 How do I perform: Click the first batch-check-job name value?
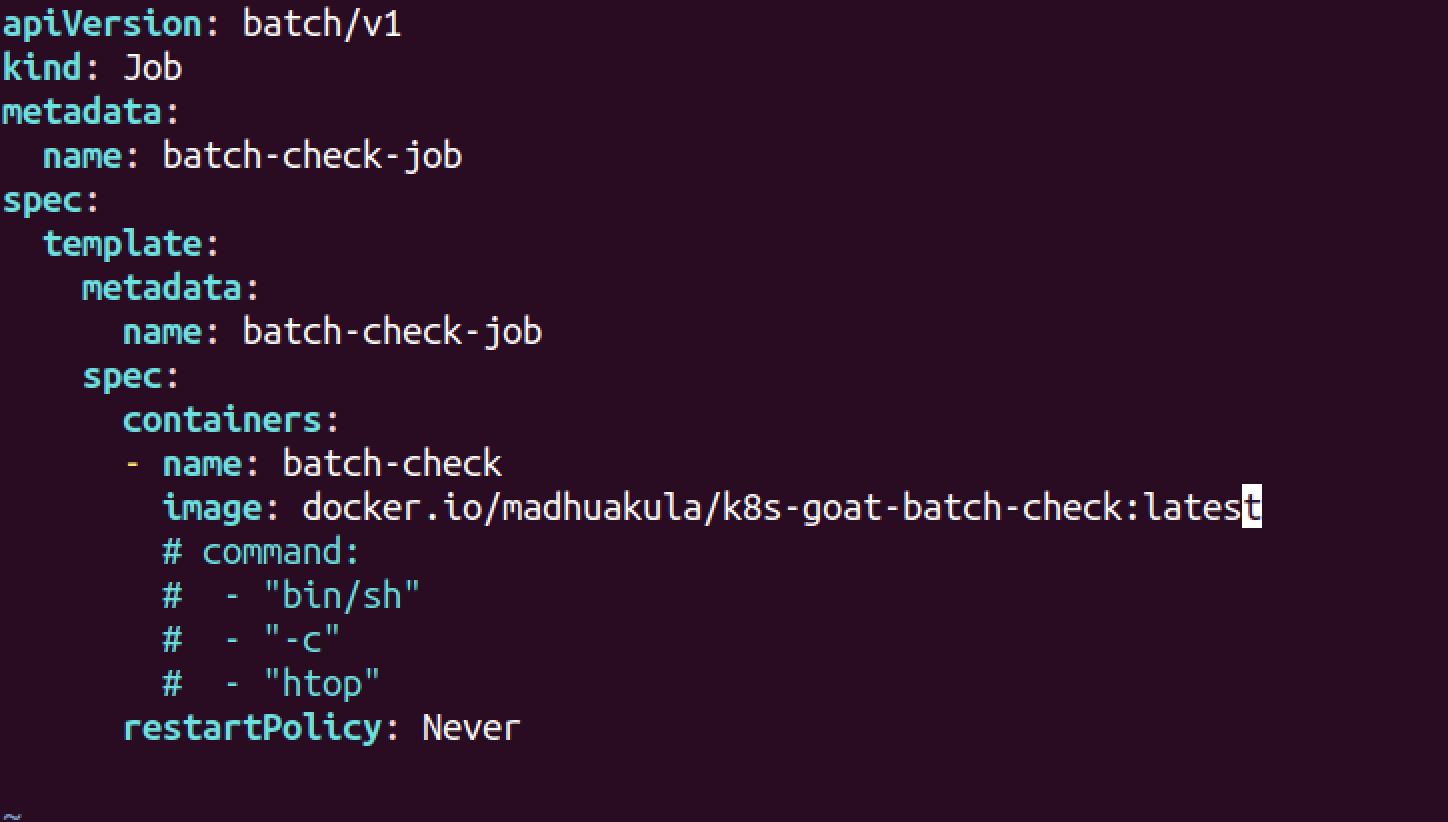312,155
